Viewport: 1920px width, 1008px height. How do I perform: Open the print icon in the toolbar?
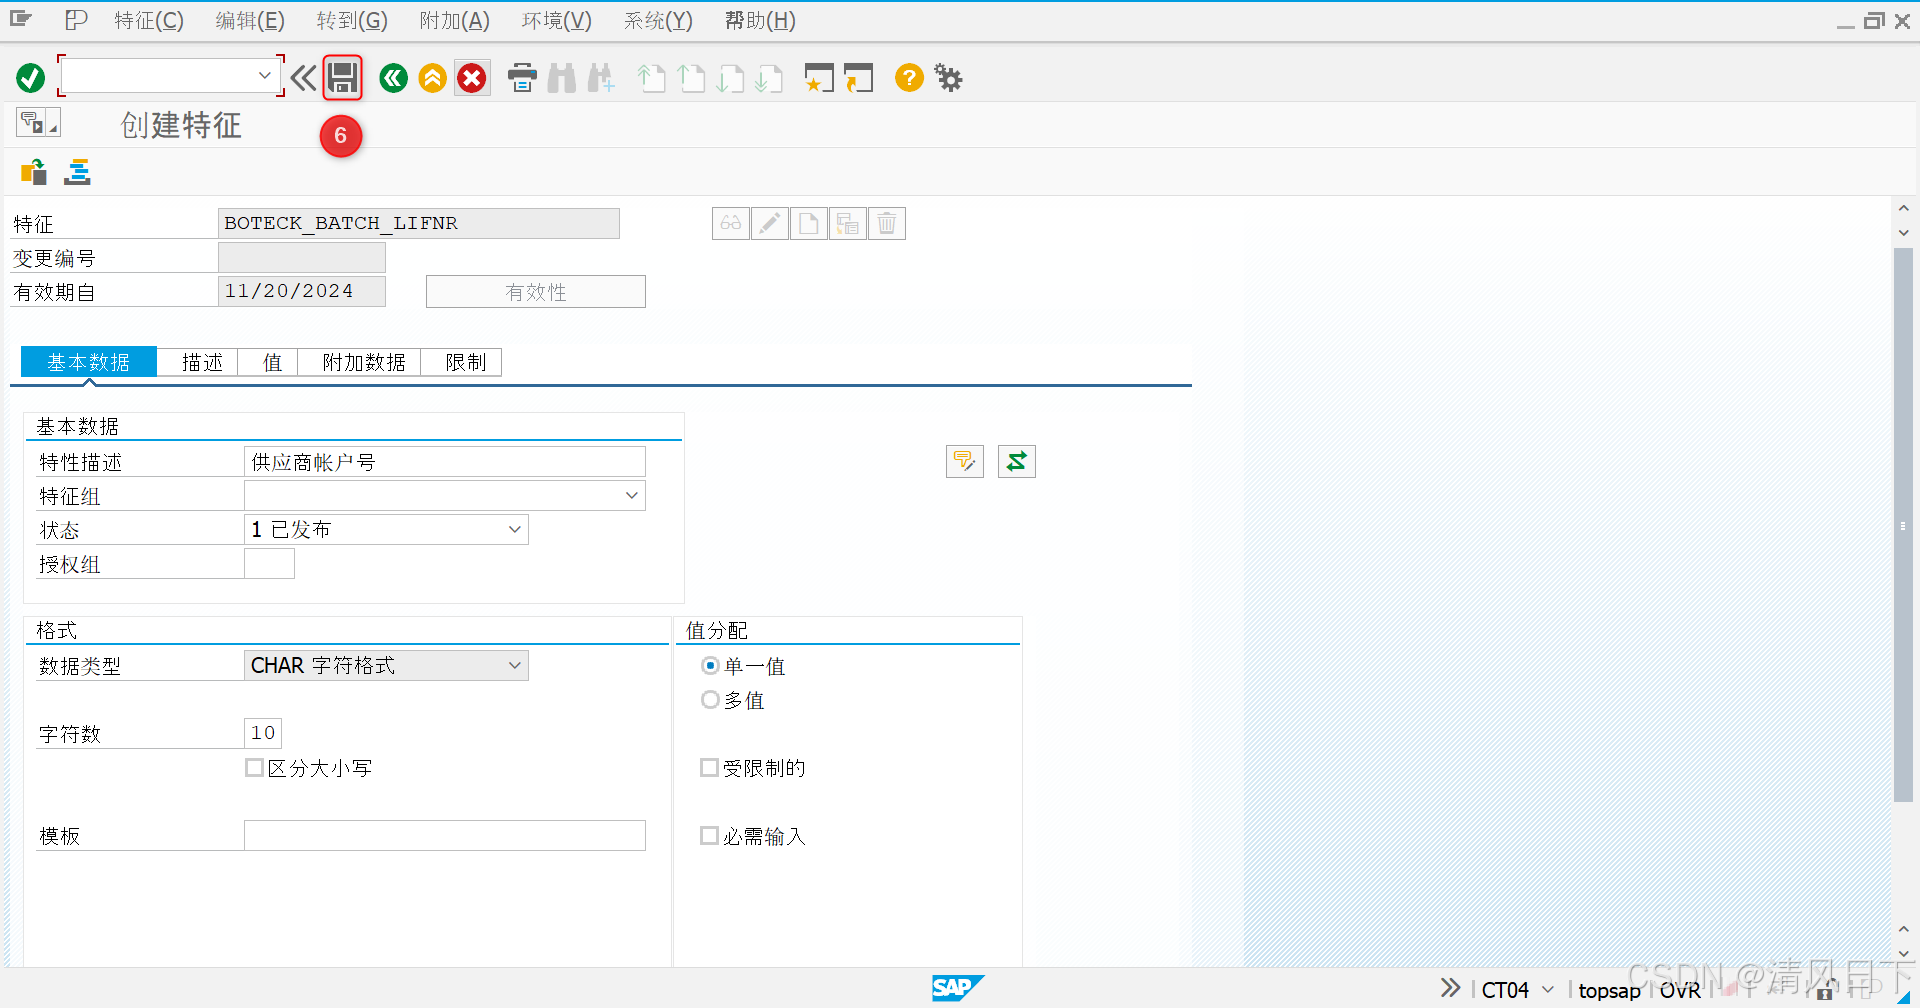[521, 78]
